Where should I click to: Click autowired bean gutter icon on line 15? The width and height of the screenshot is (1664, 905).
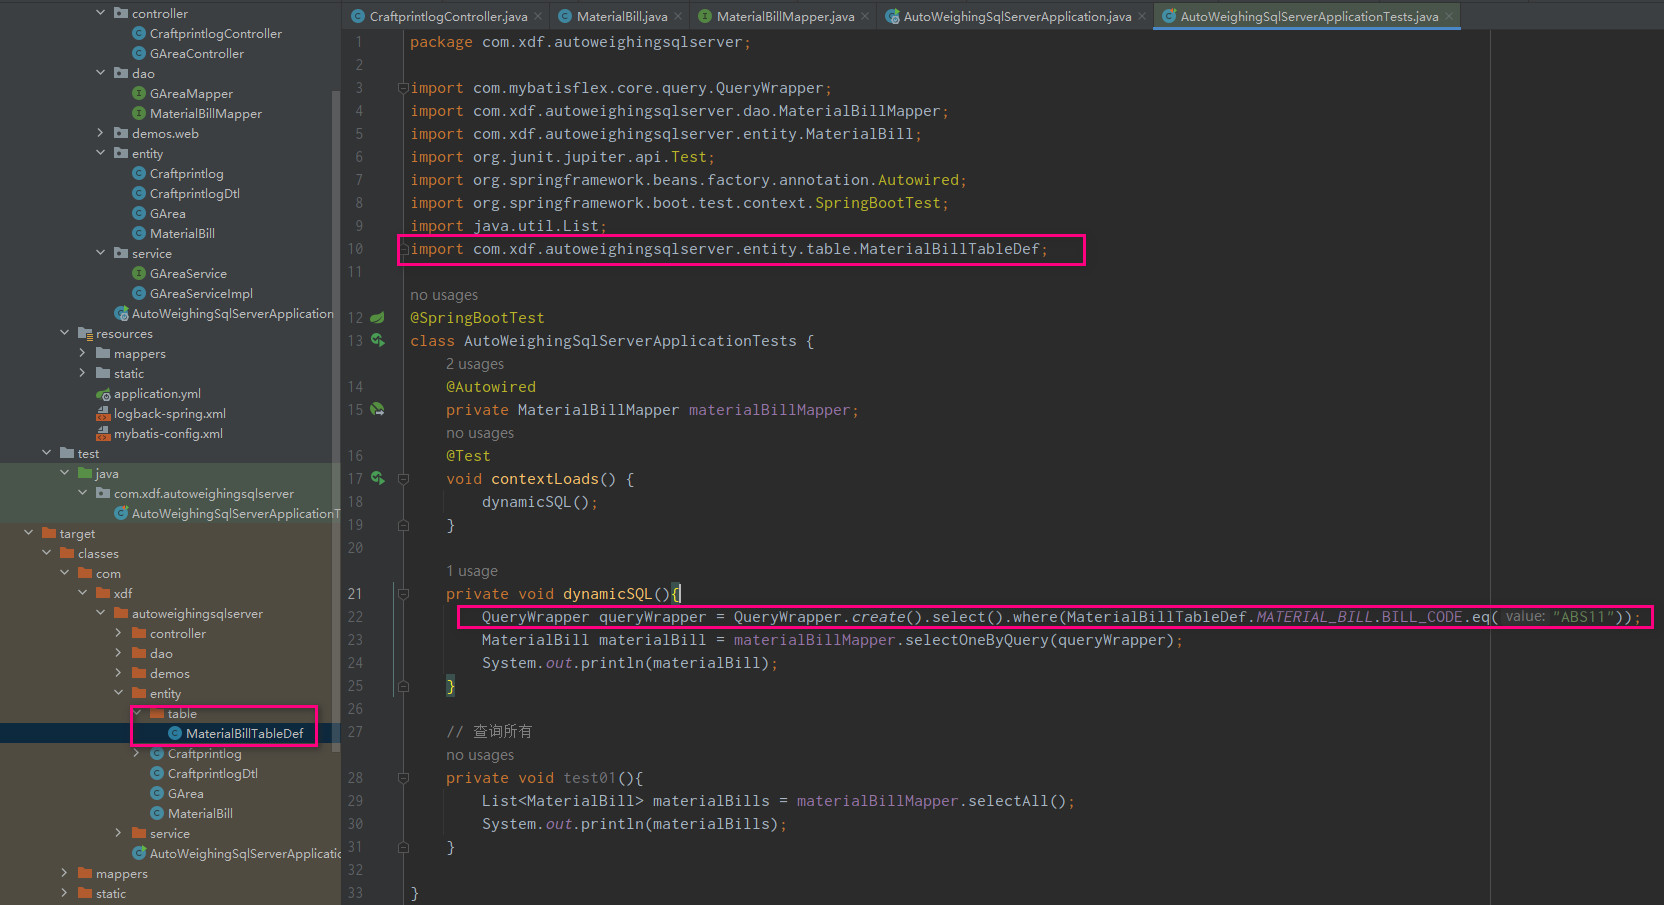[377, 410]
